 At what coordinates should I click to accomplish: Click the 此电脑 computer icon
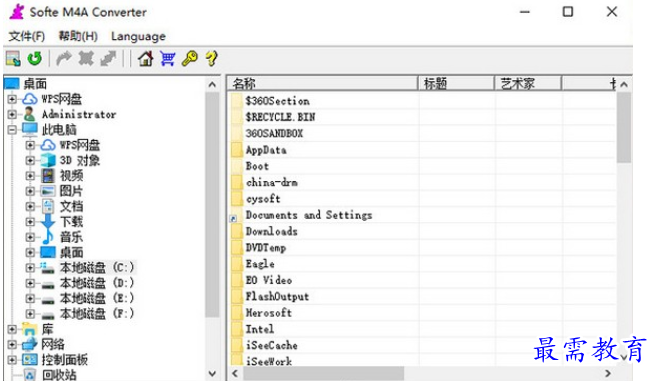(30, 130)
